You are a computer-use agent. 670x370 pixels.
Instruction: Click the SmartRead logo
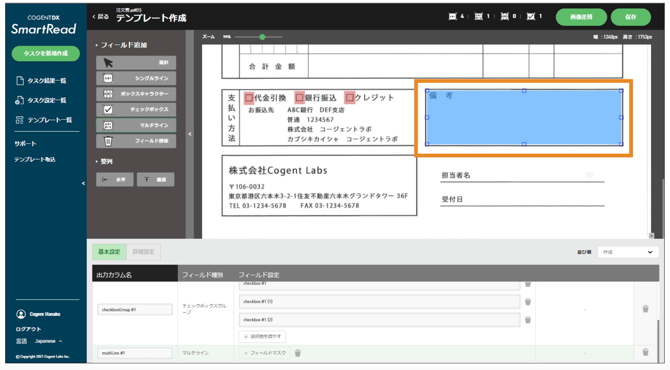[x=44, y=25]
